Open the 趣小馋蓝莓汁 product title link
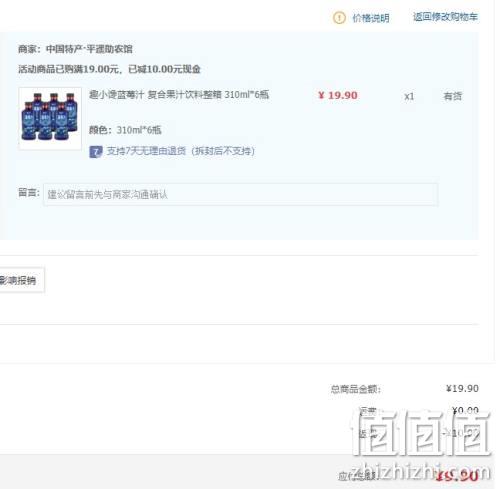 (179, 95)
